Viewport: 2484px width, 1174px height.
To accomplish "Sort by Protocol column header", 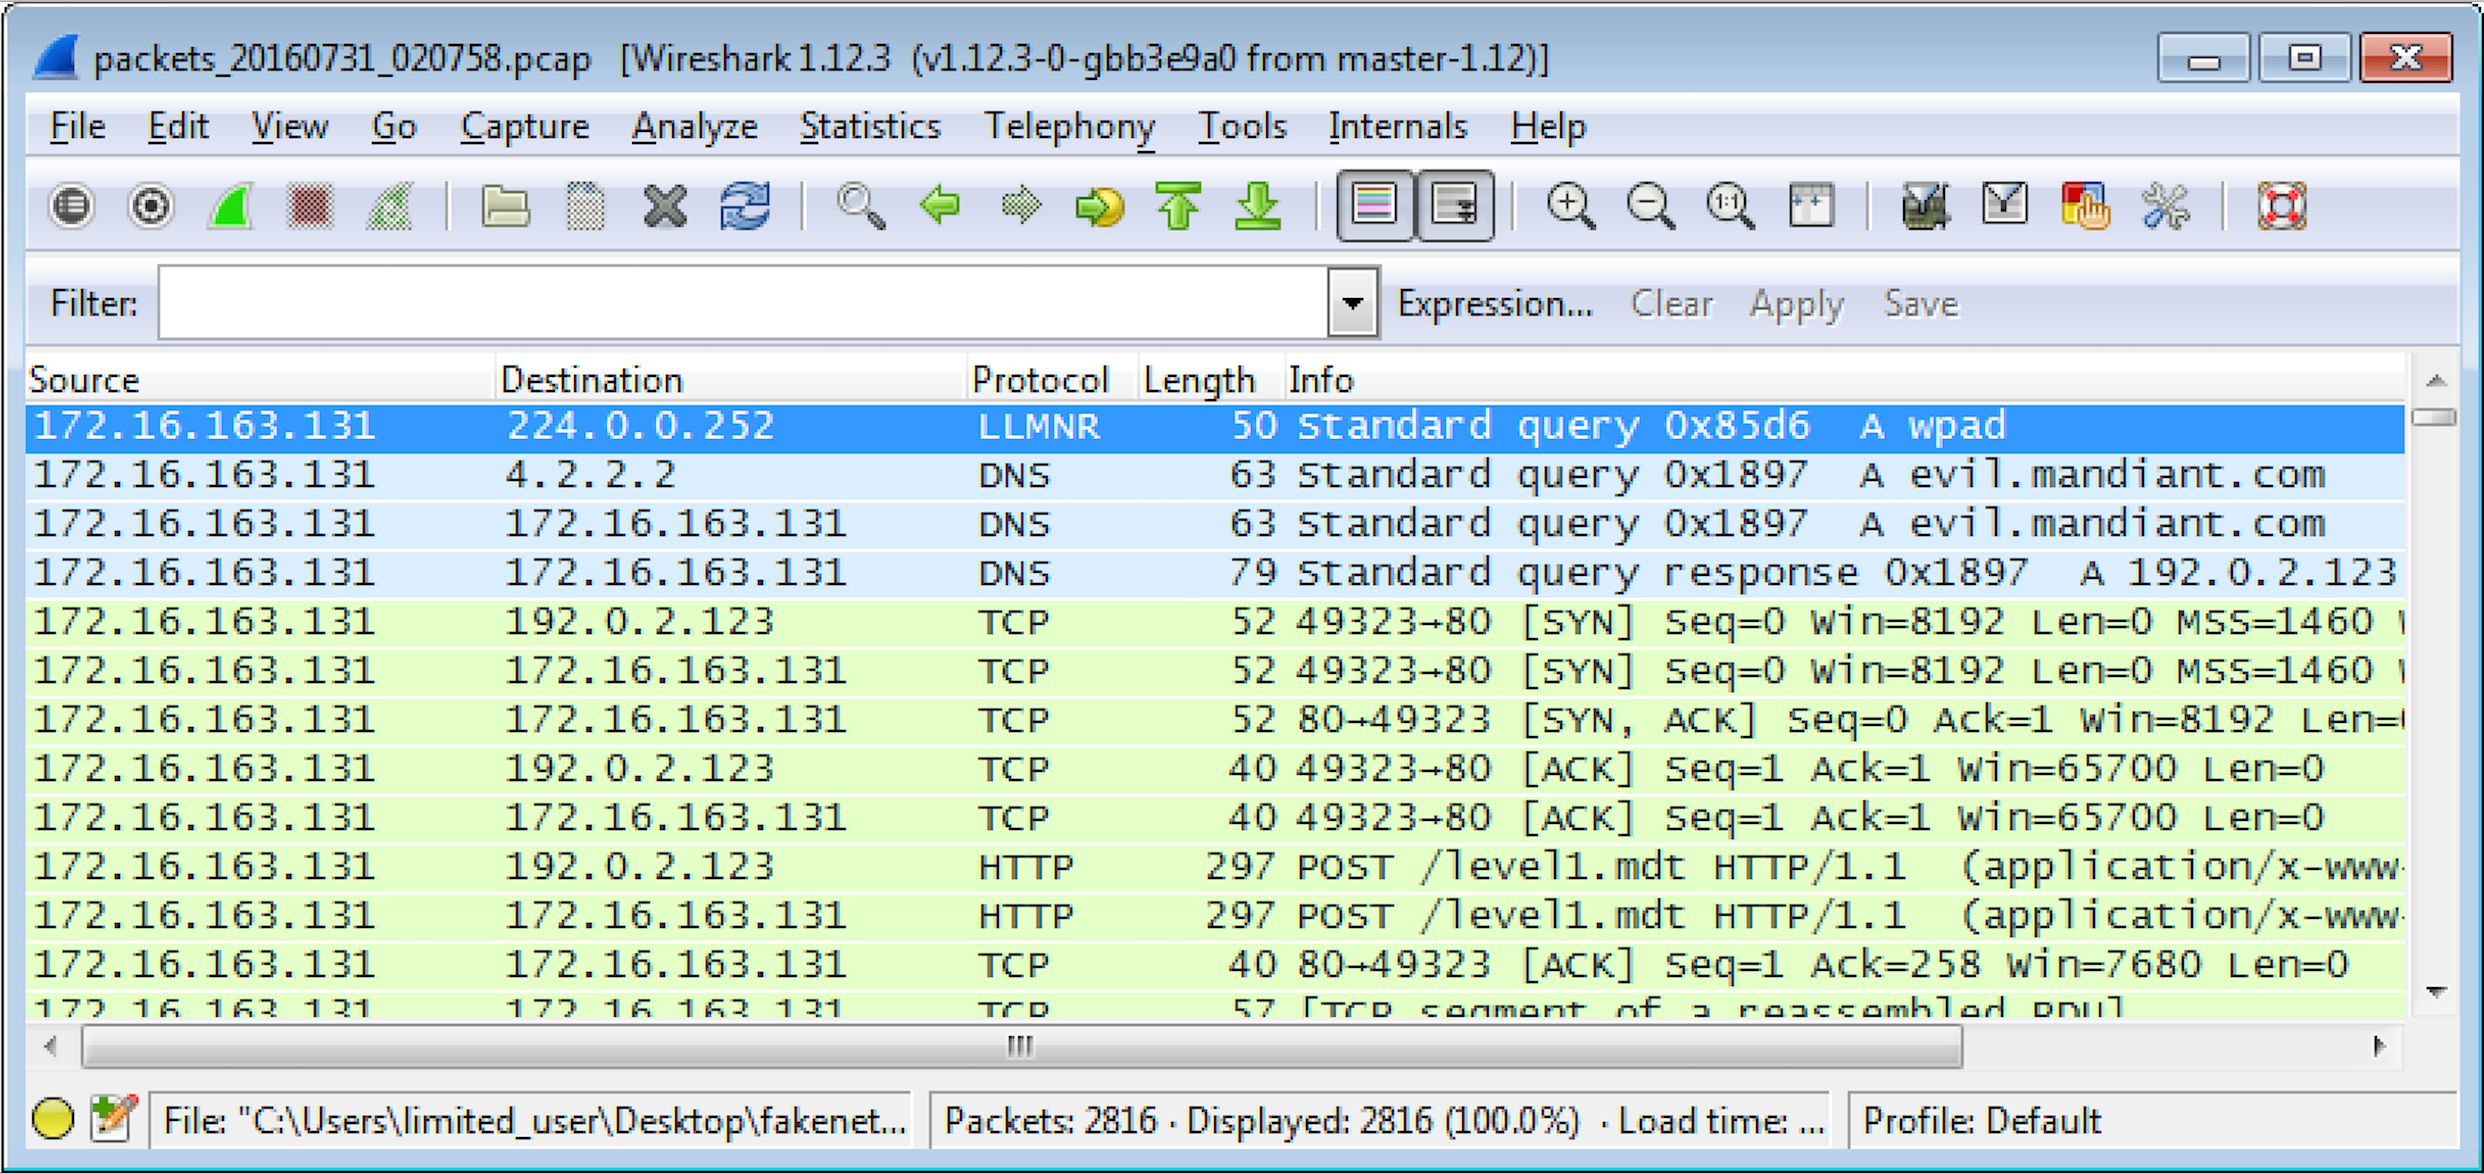I will coord(1053,380).
